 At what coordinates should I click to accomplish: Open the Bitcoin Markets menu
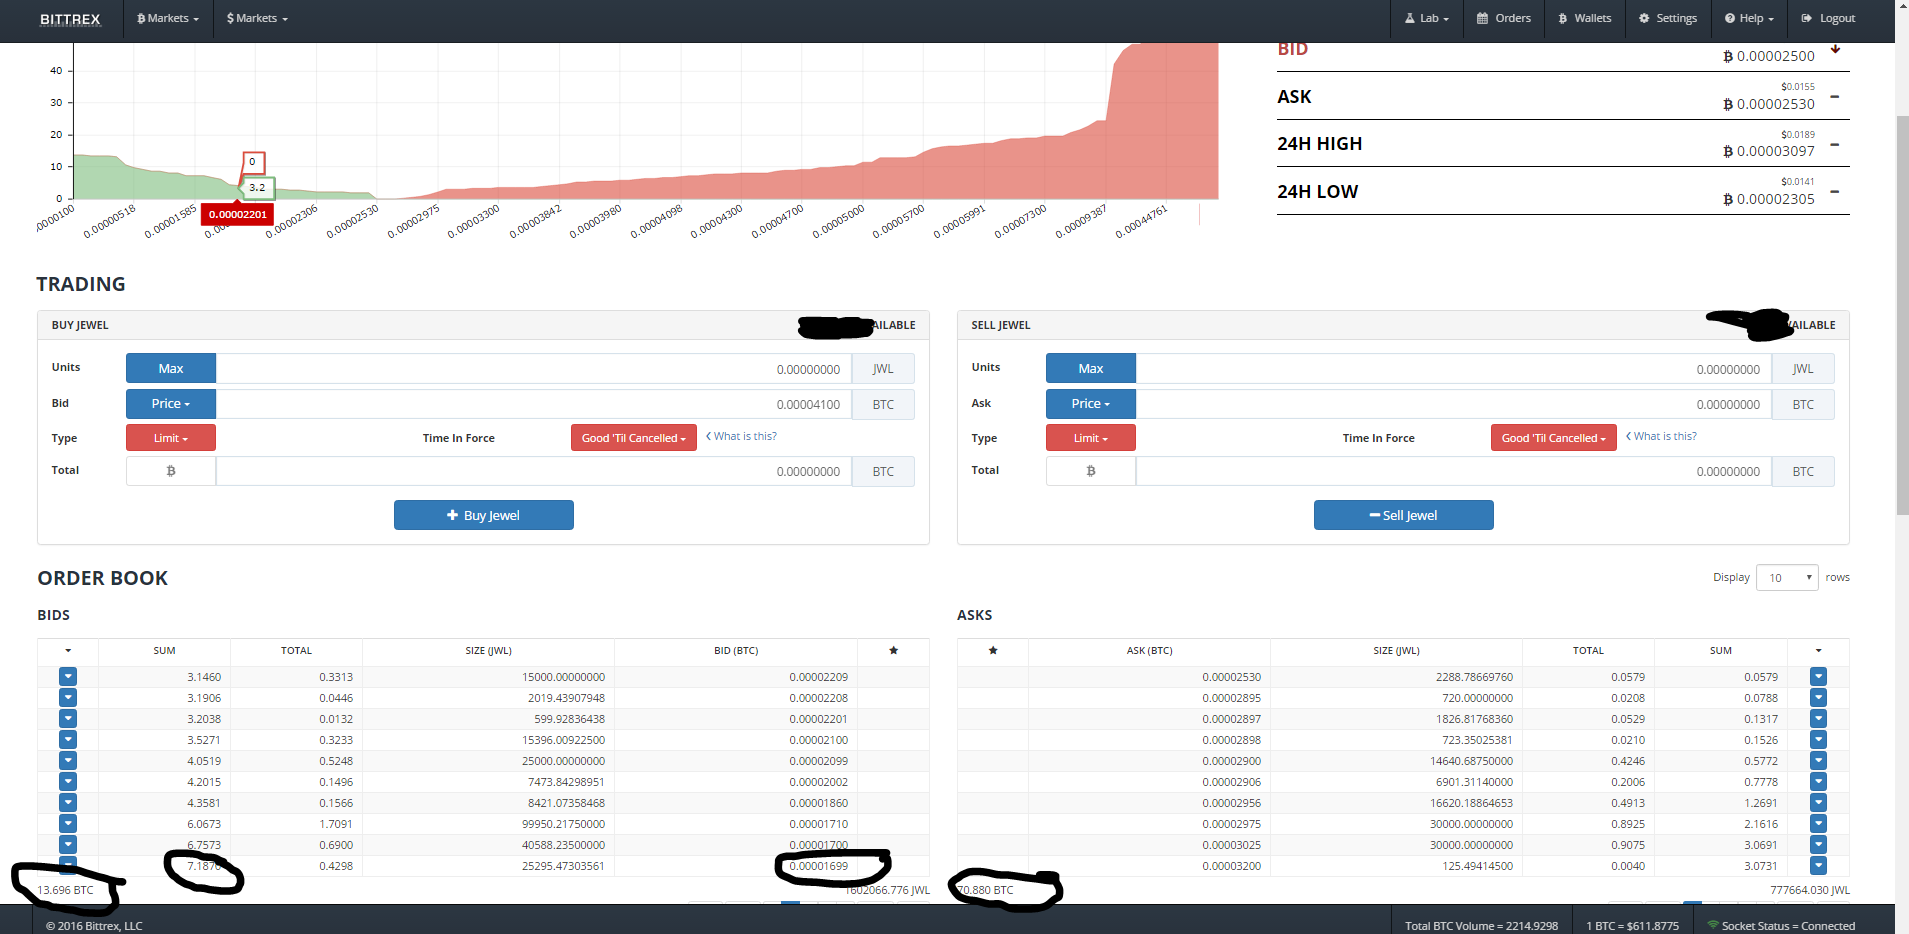(x=168, y=19)
